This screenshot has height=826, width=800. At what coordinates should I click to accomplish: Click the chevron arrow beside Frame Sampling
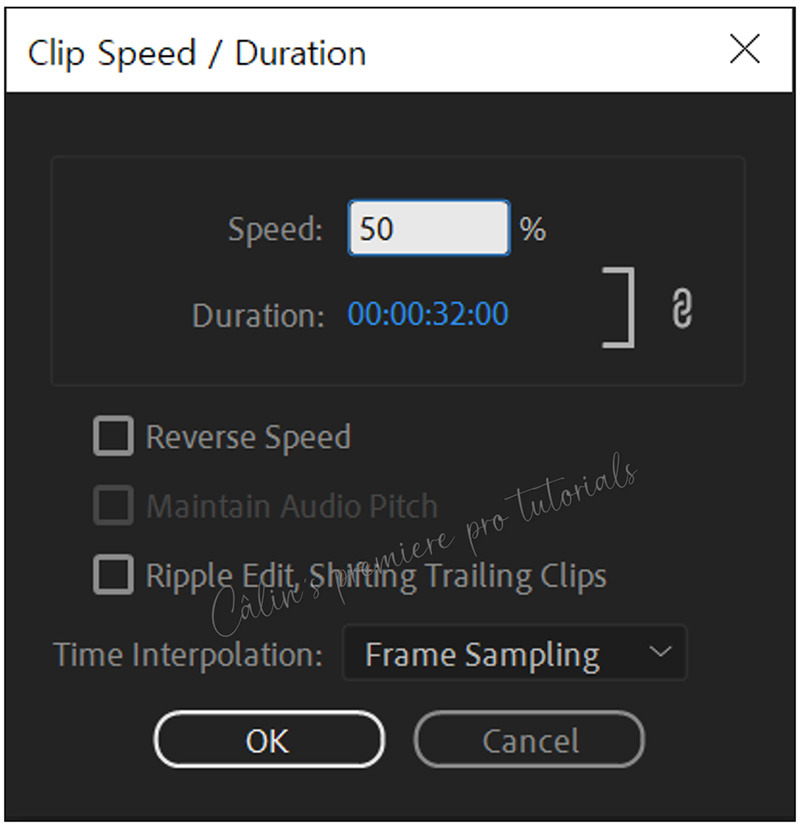coord(660,652)
